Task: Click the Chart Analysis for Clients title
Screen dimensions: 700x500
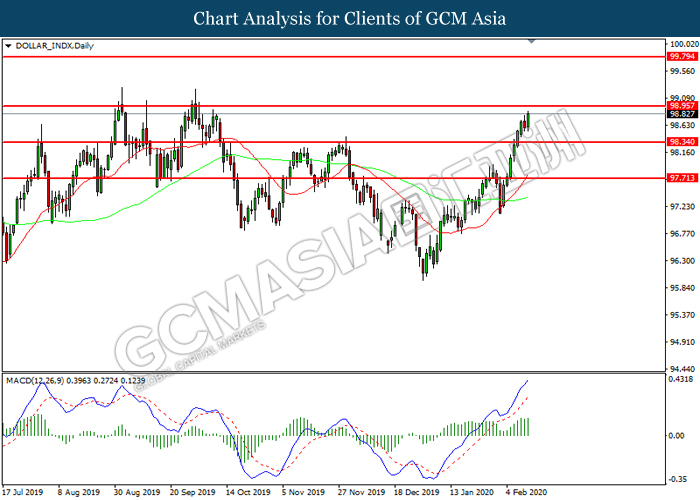Action: 350,19
